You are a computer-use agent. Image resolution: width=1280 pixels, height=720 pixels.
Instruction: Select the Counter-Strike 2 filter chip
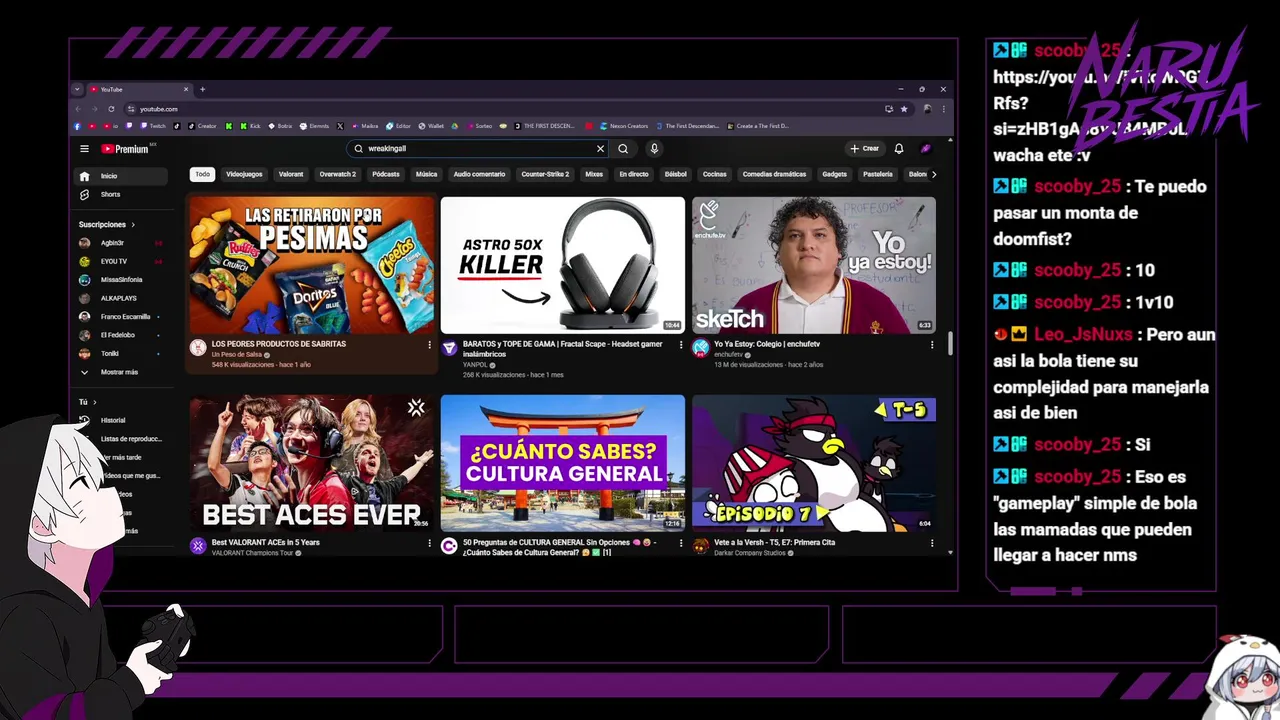545,174
